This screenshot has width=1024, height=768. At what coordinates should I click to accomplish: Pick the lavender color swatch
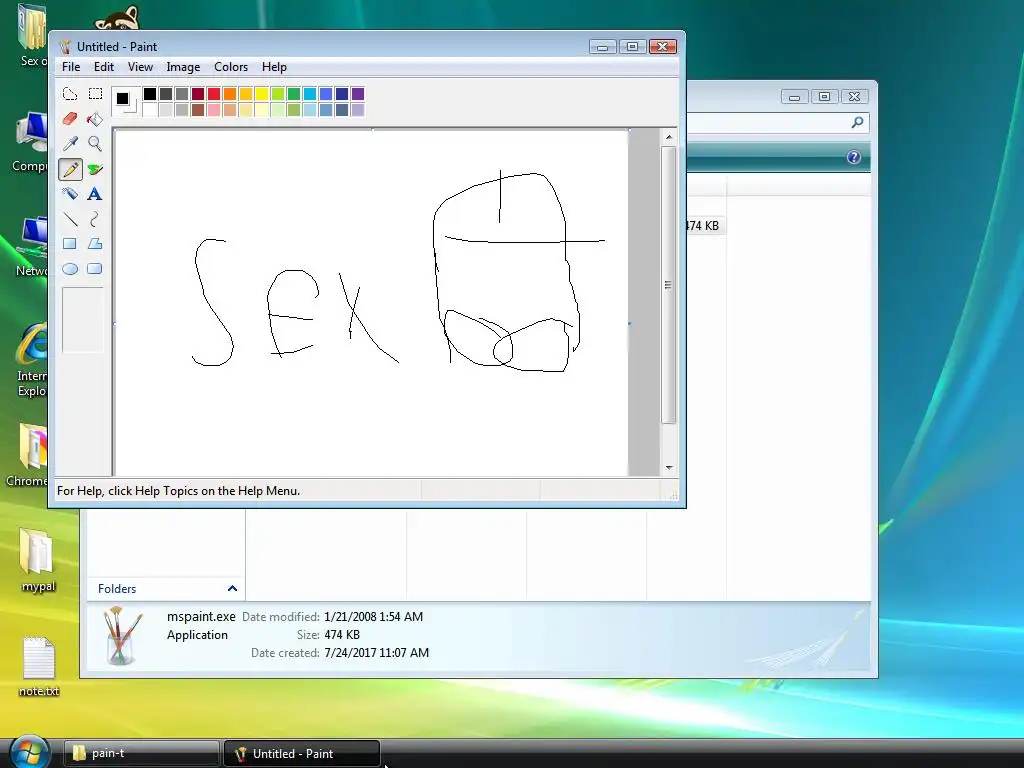(x=358, y=110)
